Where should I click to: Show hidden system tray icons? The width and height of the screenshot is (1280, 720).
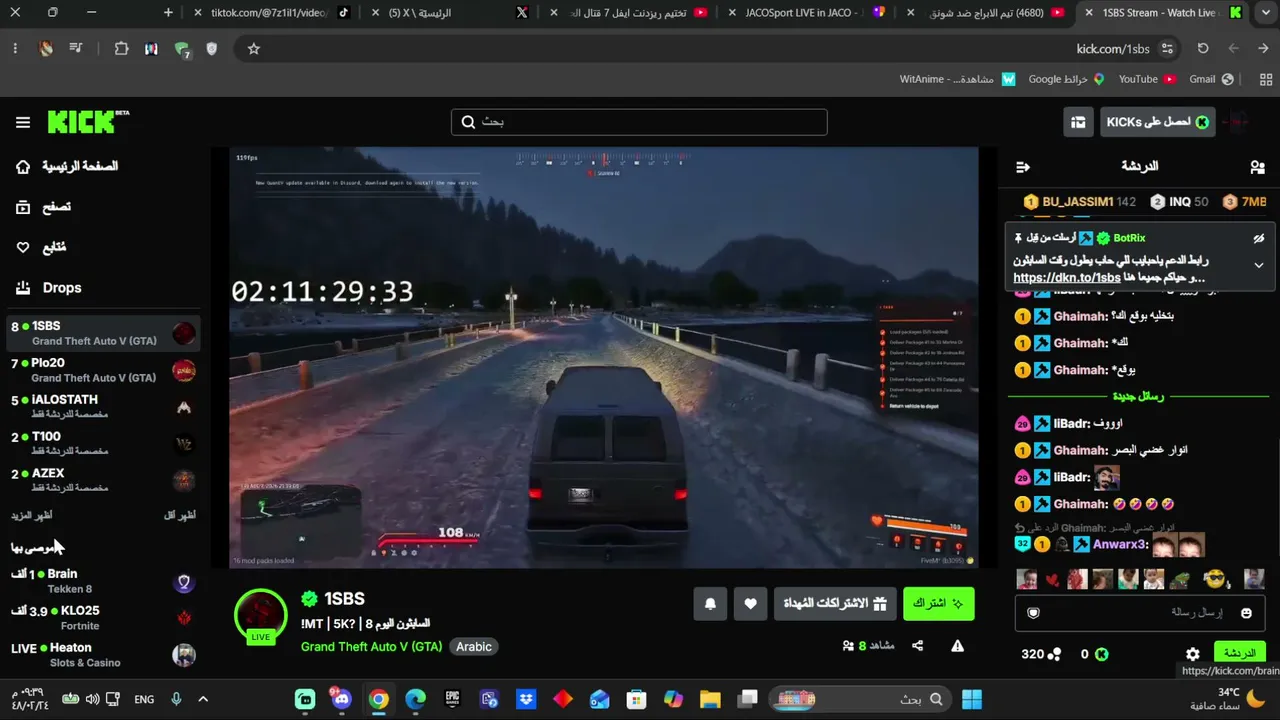point(203,699)
